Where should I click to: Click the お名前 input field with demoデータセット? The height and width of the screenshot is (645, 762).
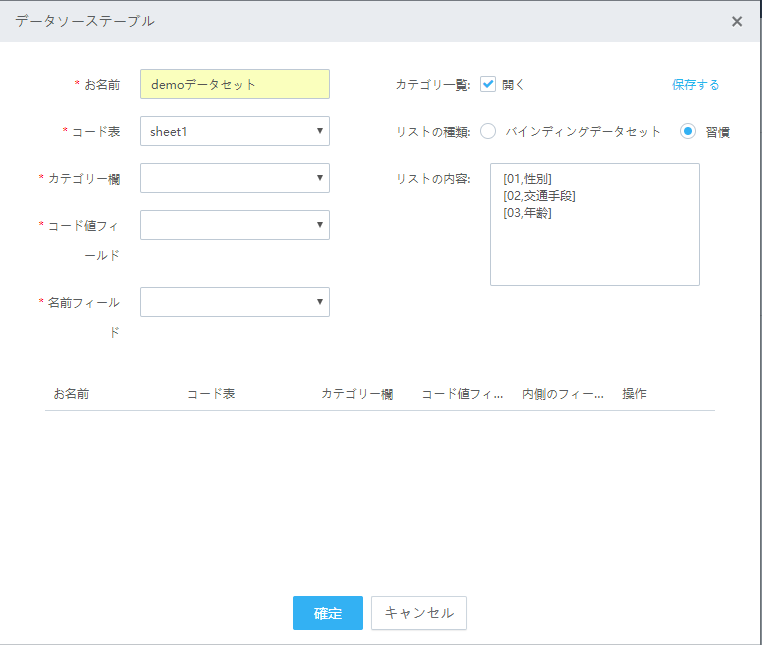click(x=235, y=84)
